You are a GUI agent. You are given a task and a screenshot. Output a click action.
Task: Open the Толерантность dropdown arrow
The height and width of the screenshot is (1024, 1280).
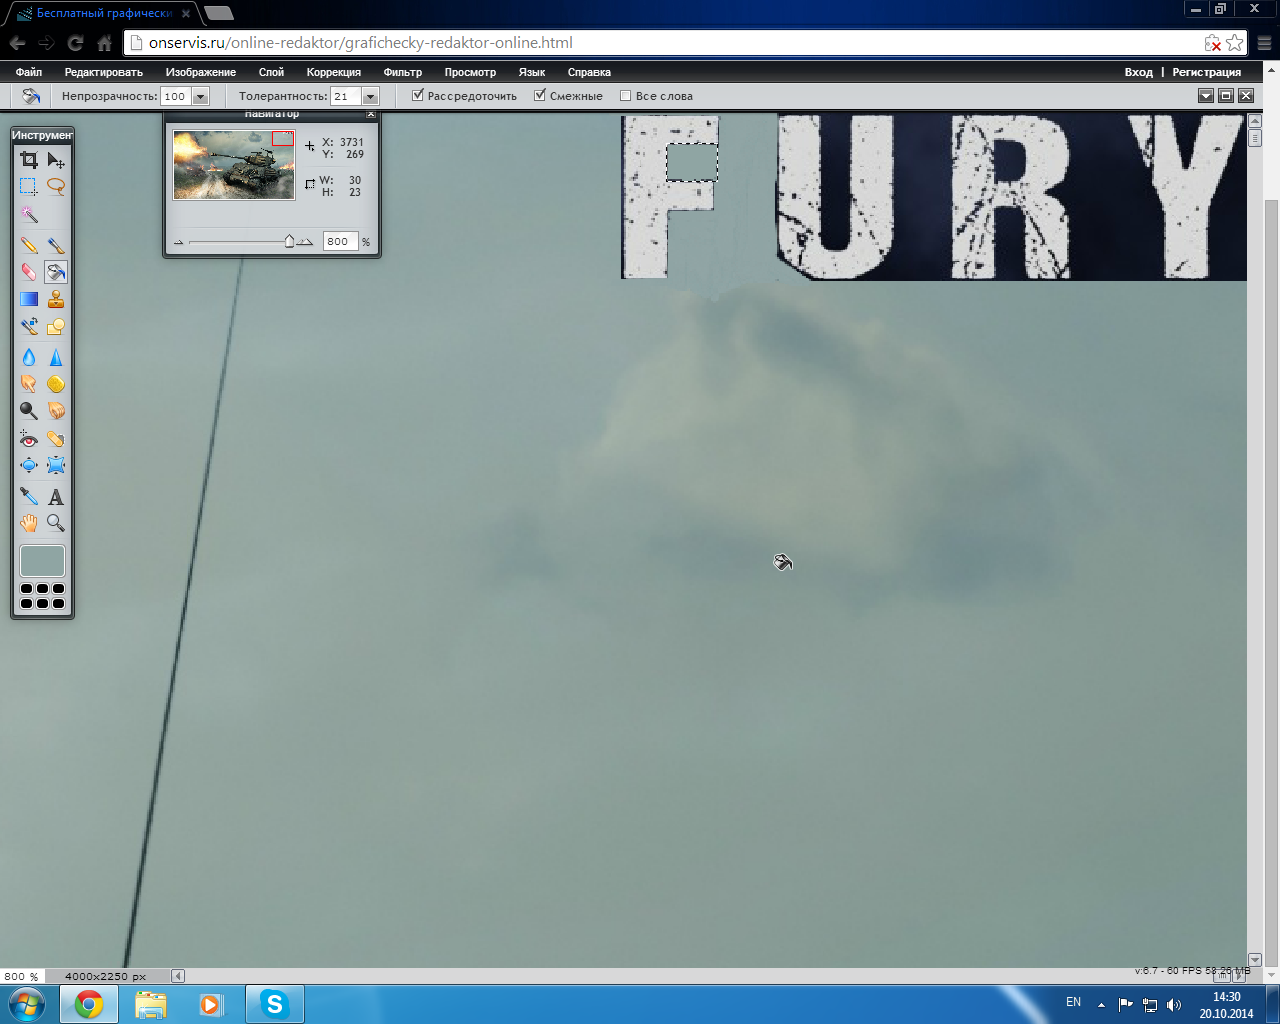click(x=371, y=97)
